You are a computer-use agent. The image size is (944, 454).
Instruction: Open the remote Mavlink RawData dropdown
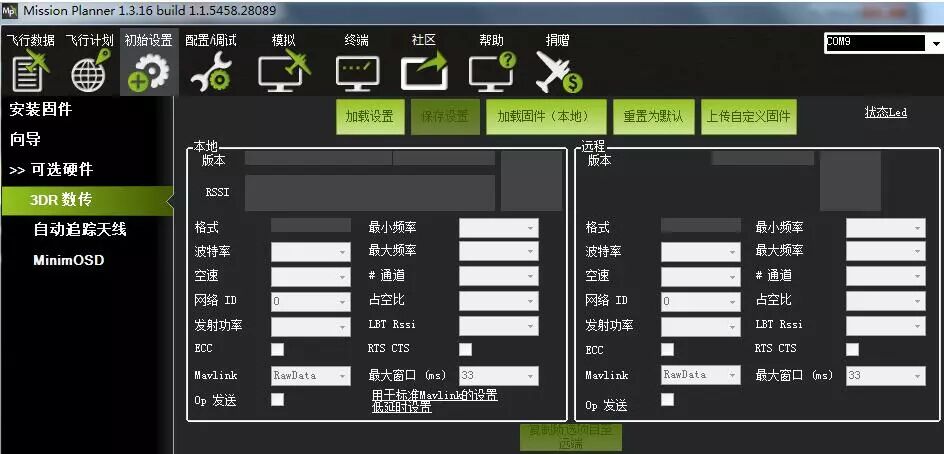click(701, 375)
